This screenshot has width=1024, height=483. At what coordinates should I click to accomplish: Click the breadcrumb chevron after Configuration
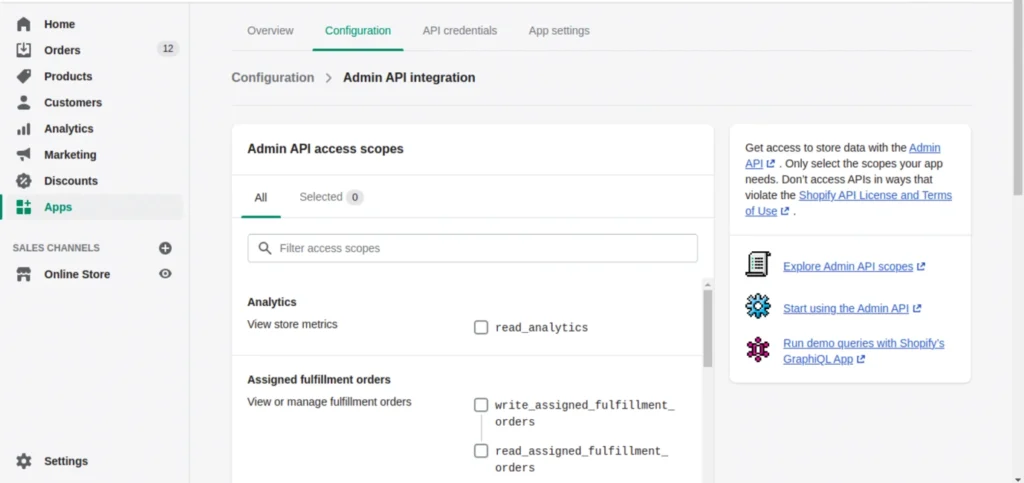pos(328,78)
